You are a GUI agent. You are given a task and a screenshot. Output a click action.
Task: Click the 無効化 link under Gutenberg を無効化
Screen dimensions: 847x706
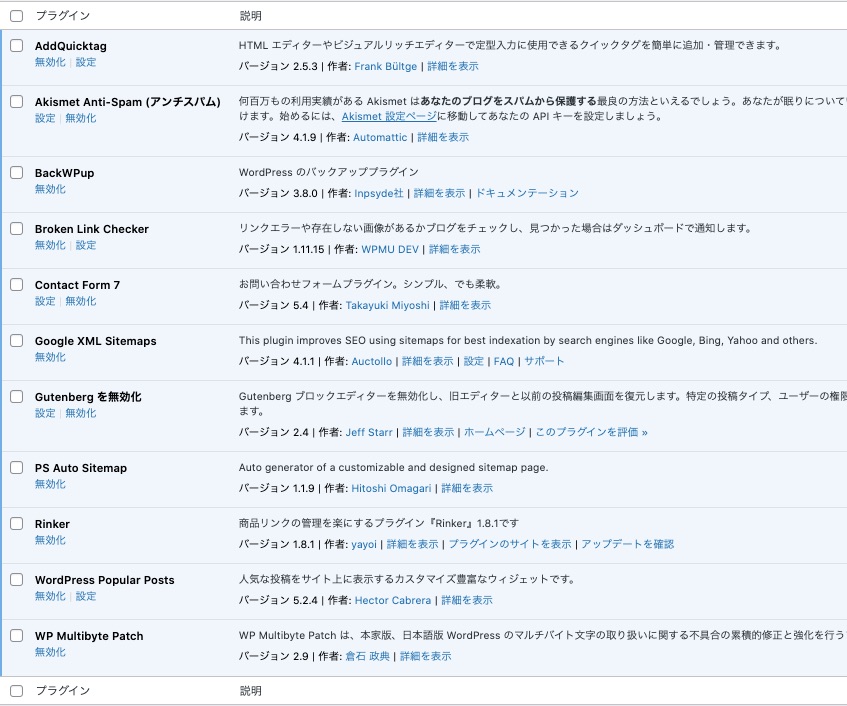[x=81, y=413]
